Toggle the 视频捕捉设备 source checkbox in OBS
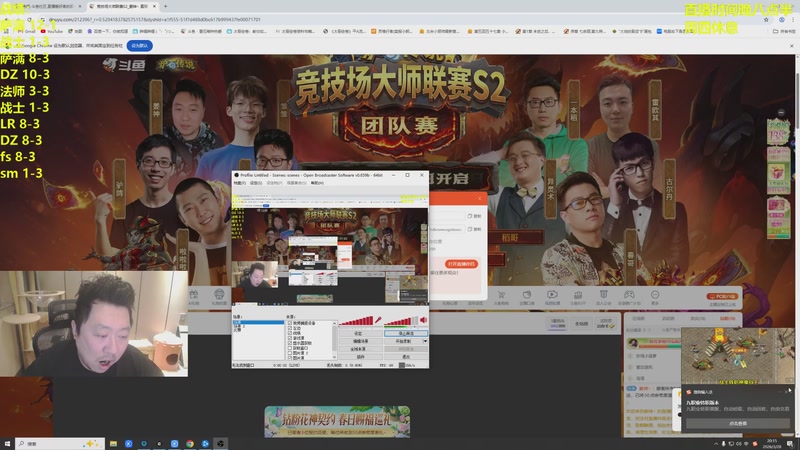 coord(290,323)
